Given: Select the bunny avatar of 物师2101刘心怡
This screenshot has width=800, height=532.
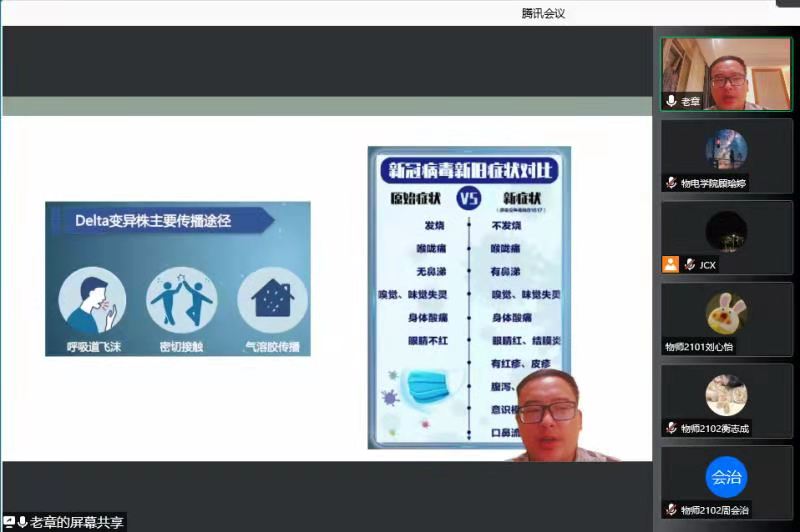Looking at the screenshot, I should coord(726,313).
